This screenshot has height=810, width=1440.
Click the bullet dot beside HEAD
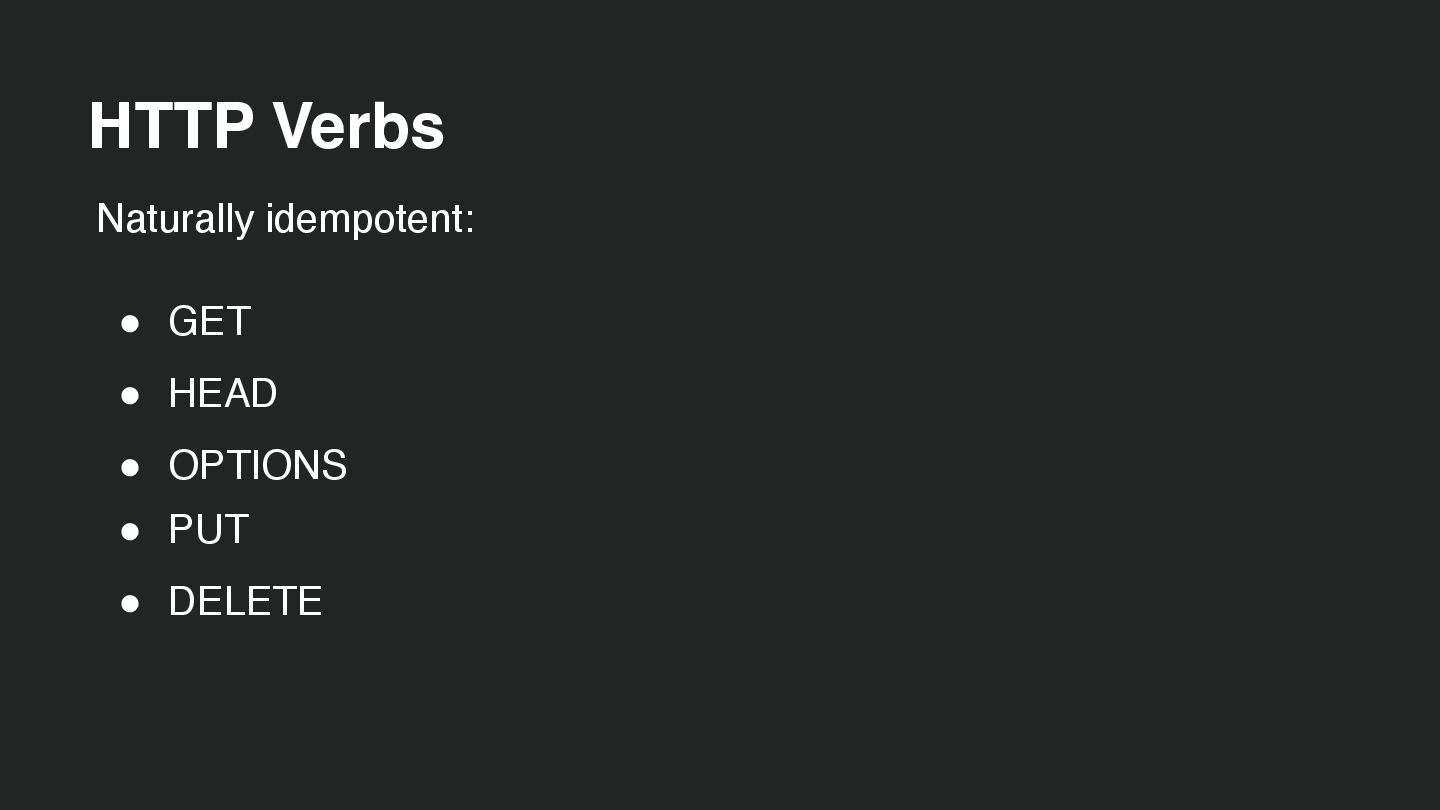130,396
